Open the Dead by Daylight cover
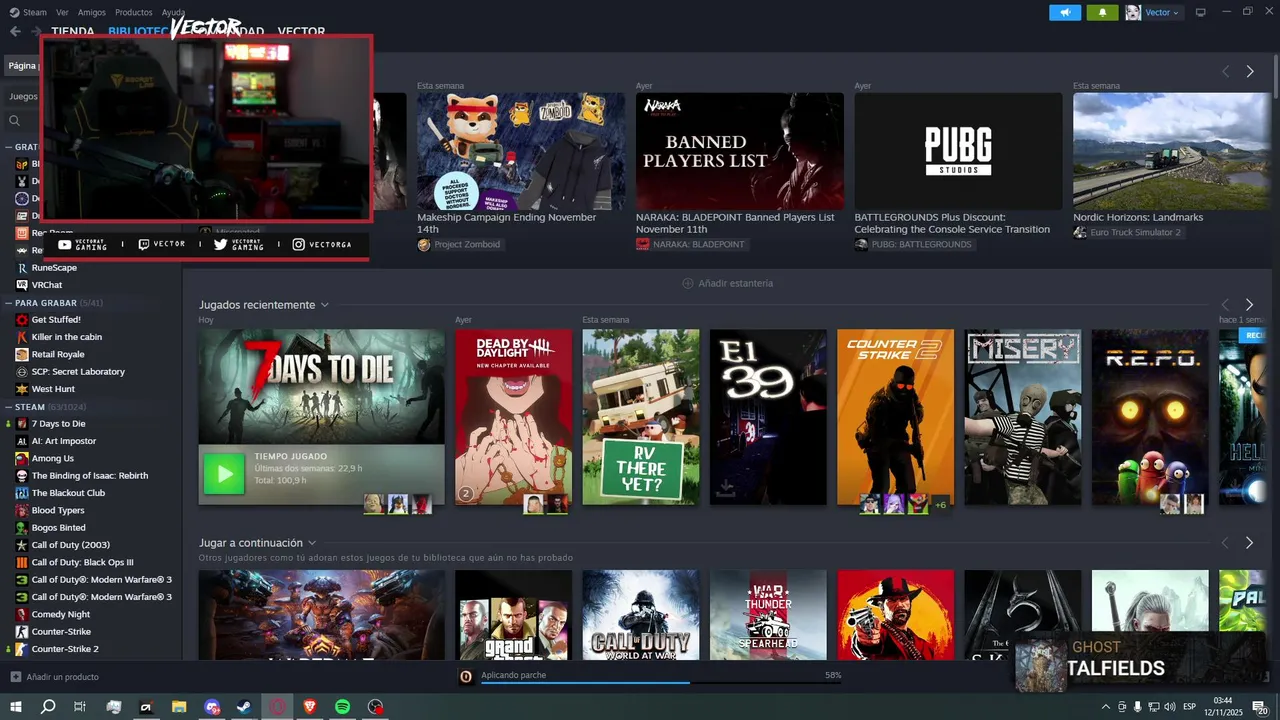The width and height of the screenshot is (1280, 720). (x=514, y=417)
